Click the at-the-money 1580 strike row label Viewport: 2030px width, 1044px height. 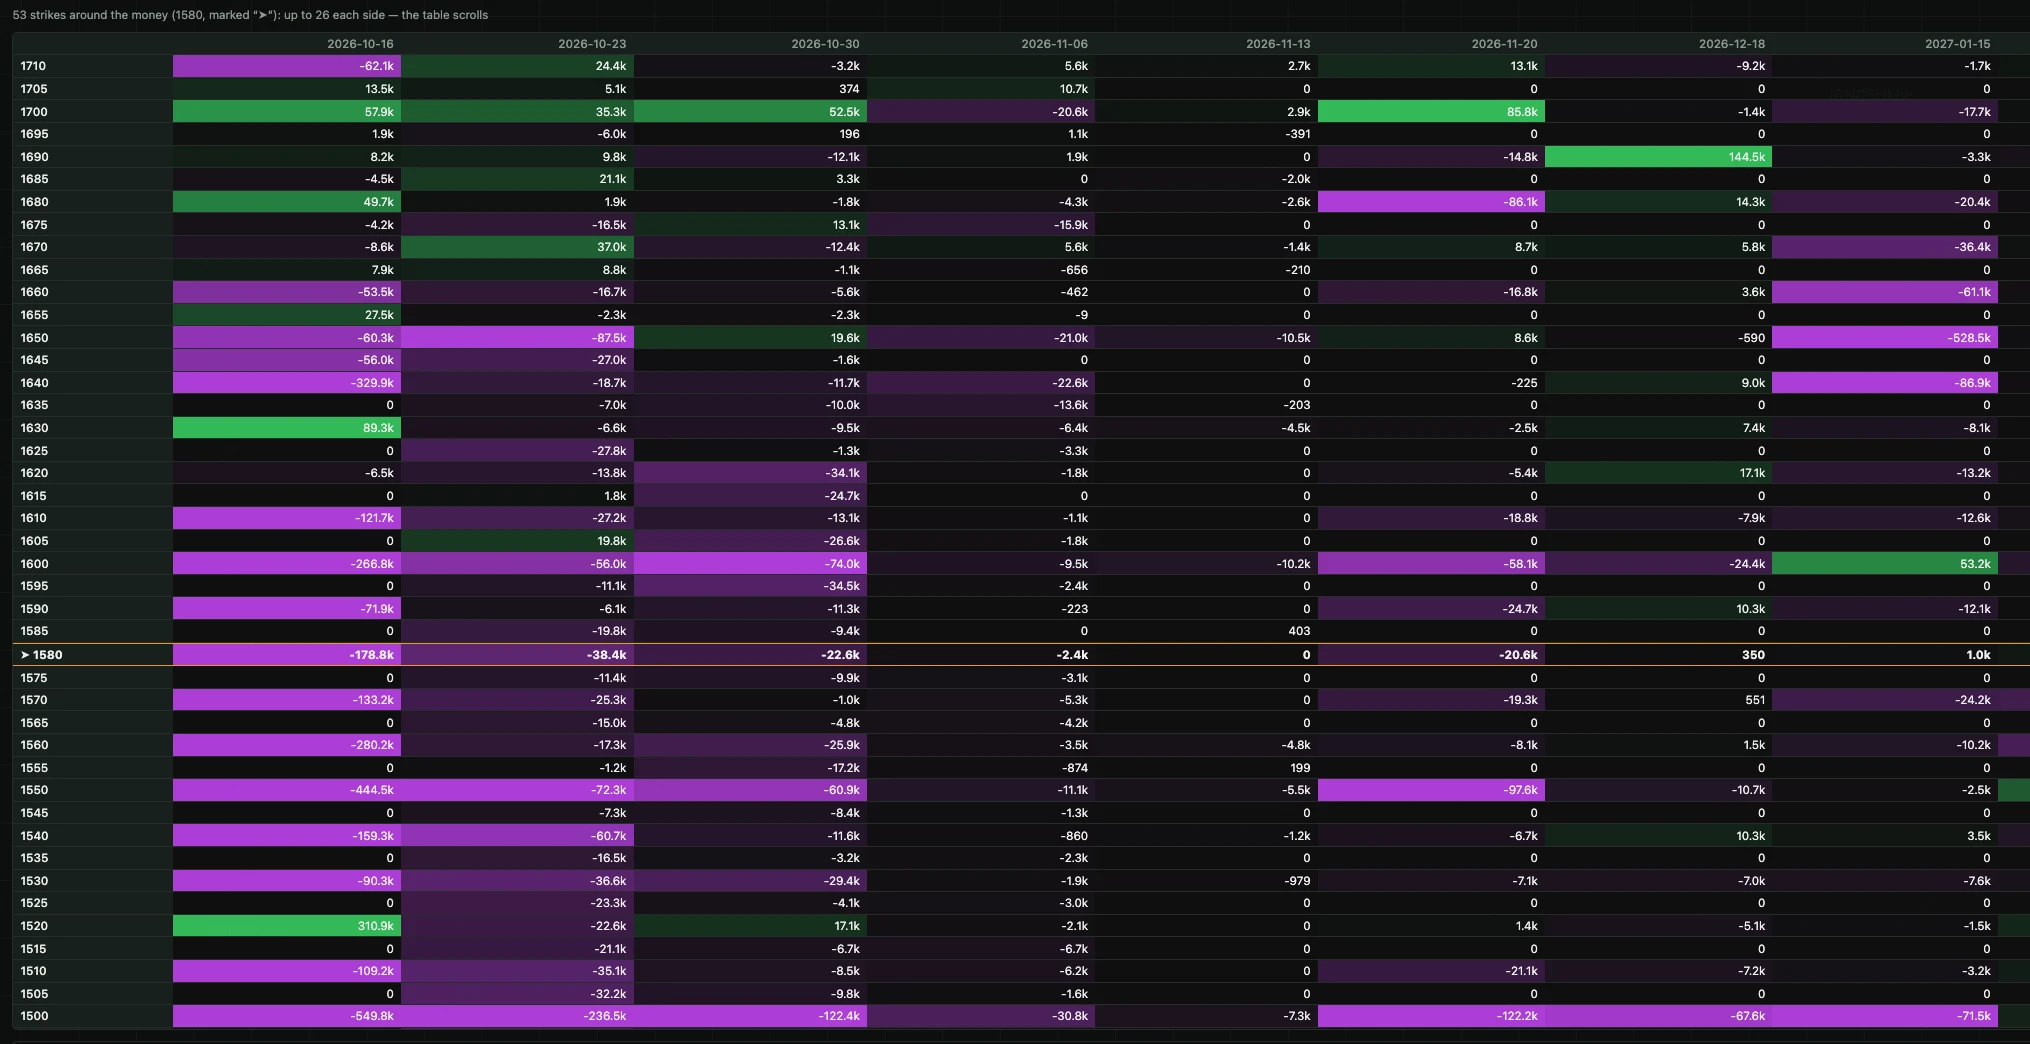[93, 655]
